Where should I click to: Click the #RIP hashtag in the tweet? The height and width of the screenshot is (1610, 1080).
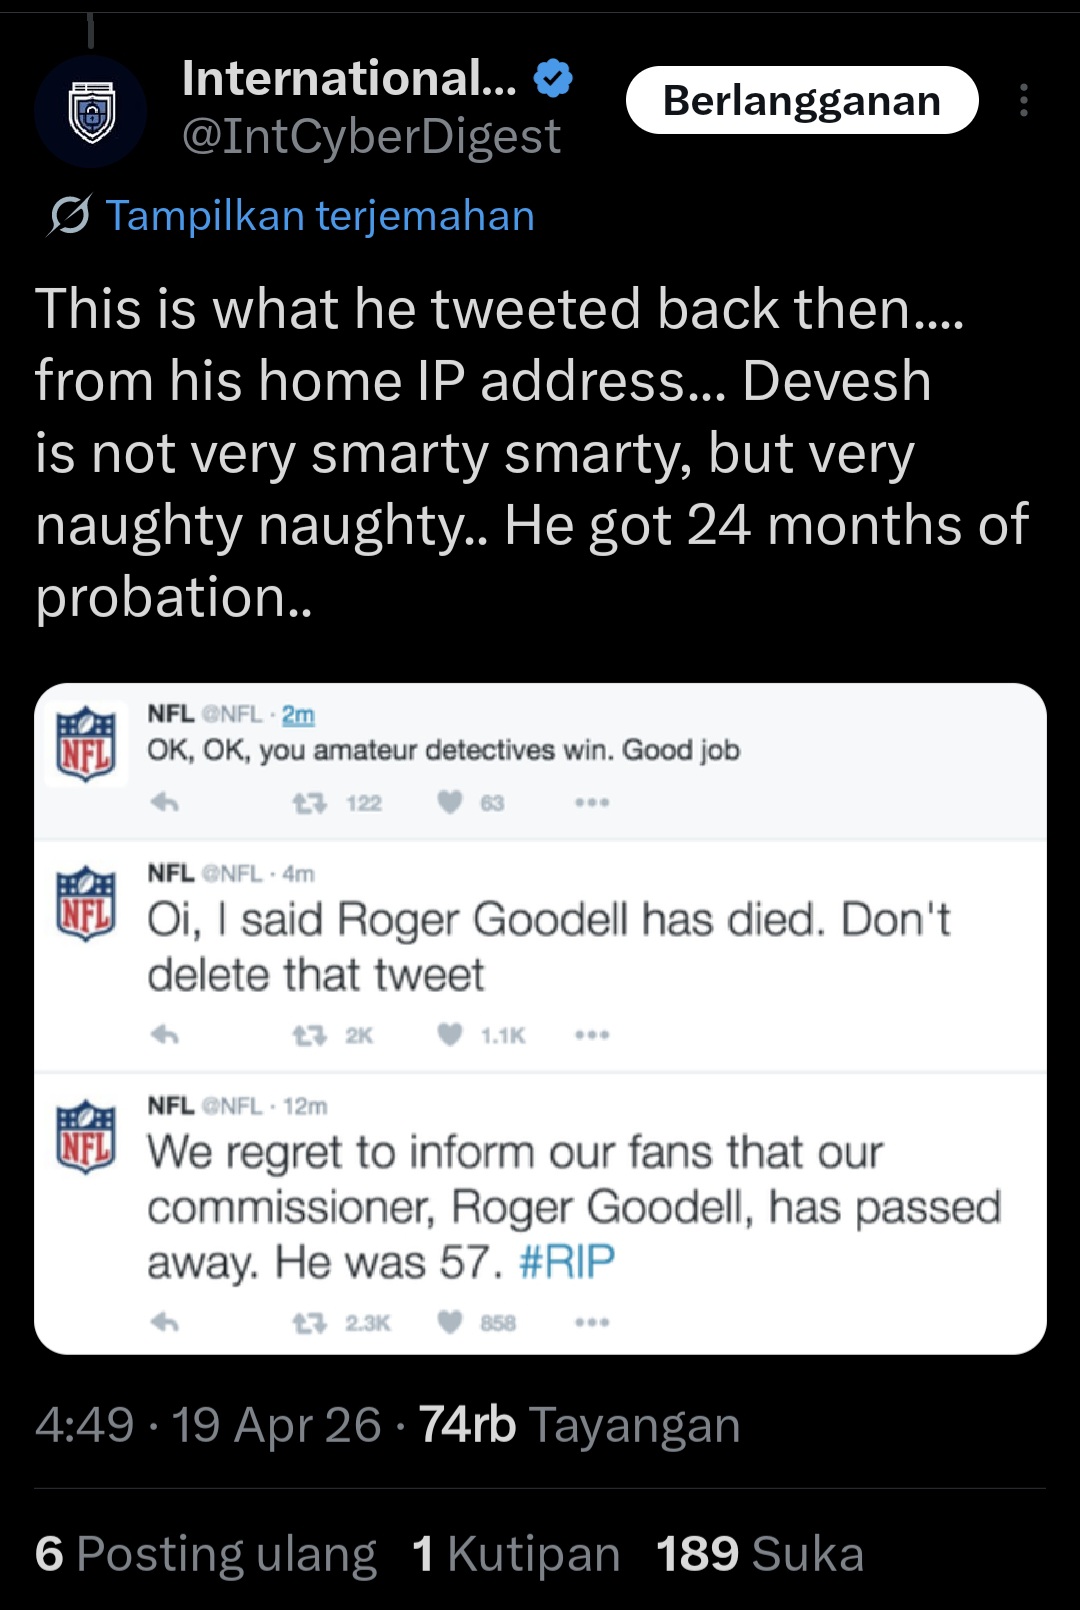point(566,1262)
